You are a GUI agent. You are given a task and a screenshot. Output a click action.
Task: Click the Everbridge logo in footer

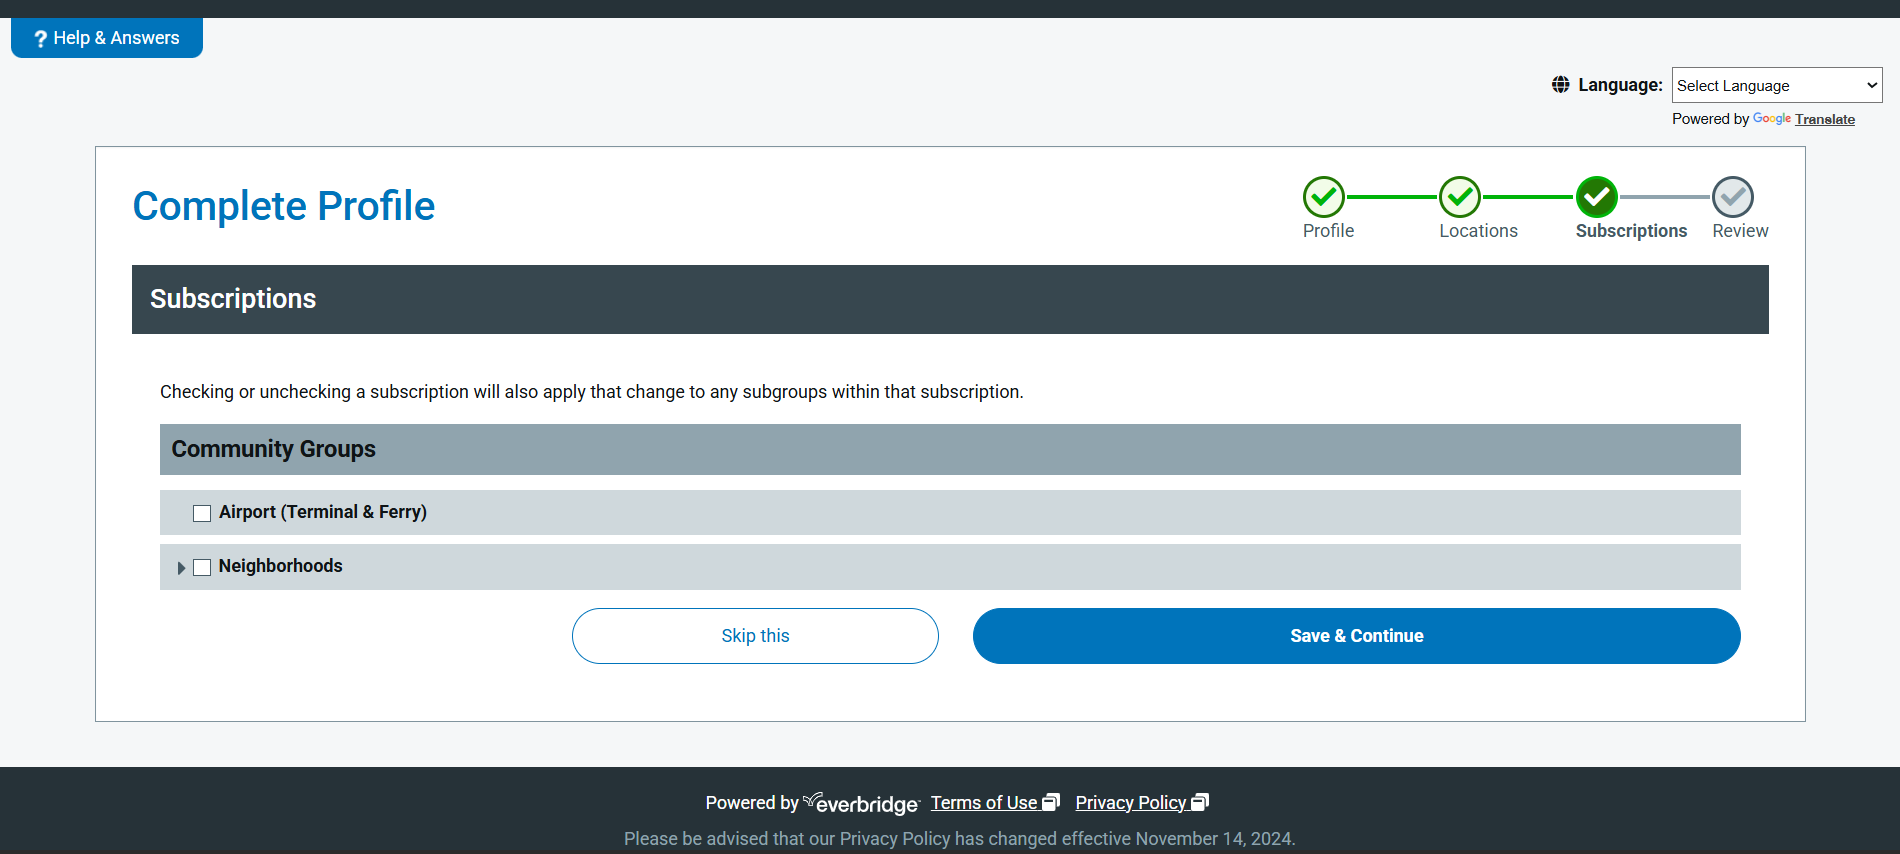click(861, 803)
